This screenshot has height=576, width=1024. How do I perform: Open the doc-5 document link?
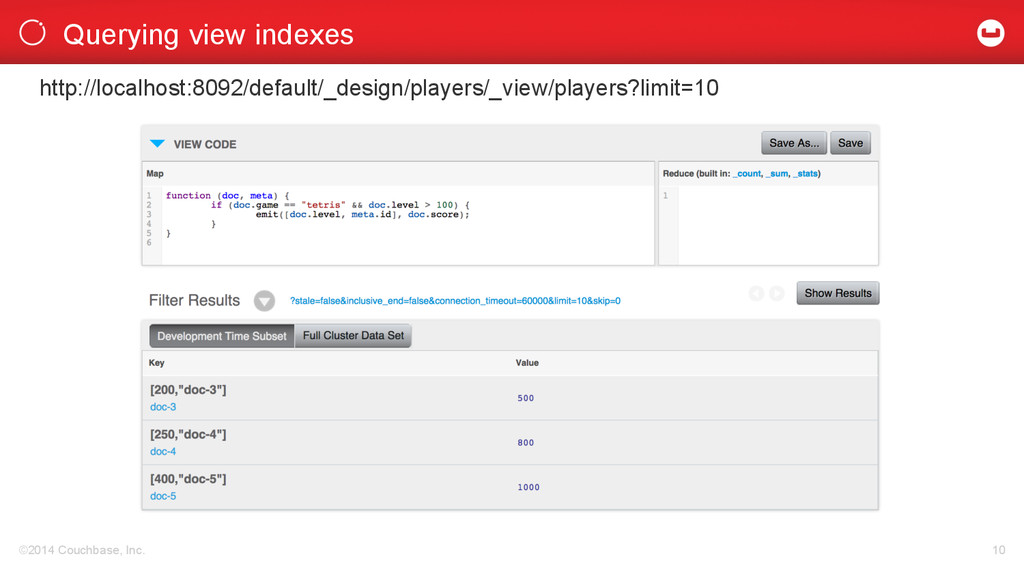pos(163,496)
